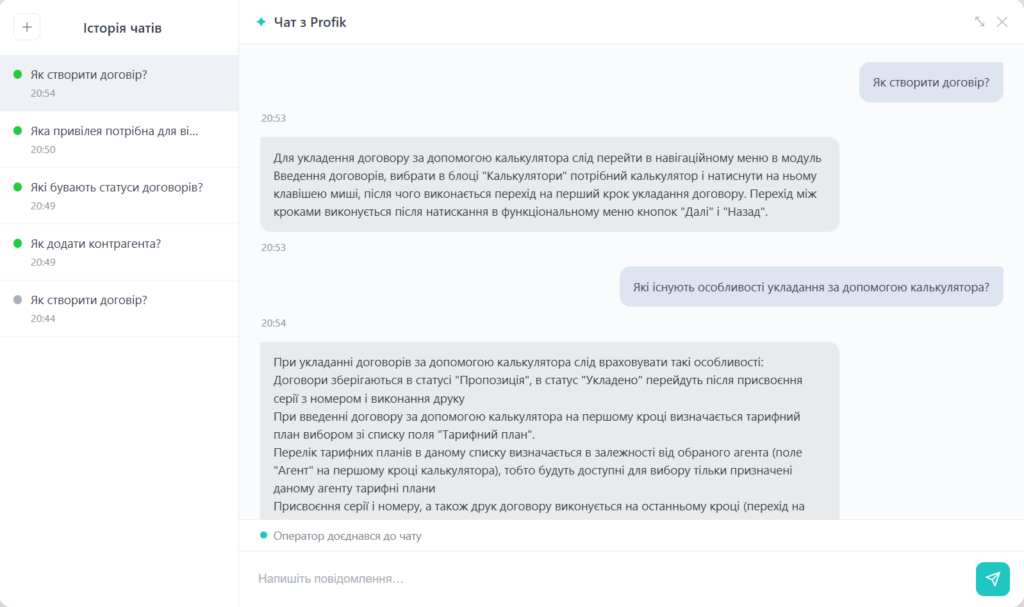
Task: Start a new chat with plus button
Action: pyautogui.click(x=27, y=27)
